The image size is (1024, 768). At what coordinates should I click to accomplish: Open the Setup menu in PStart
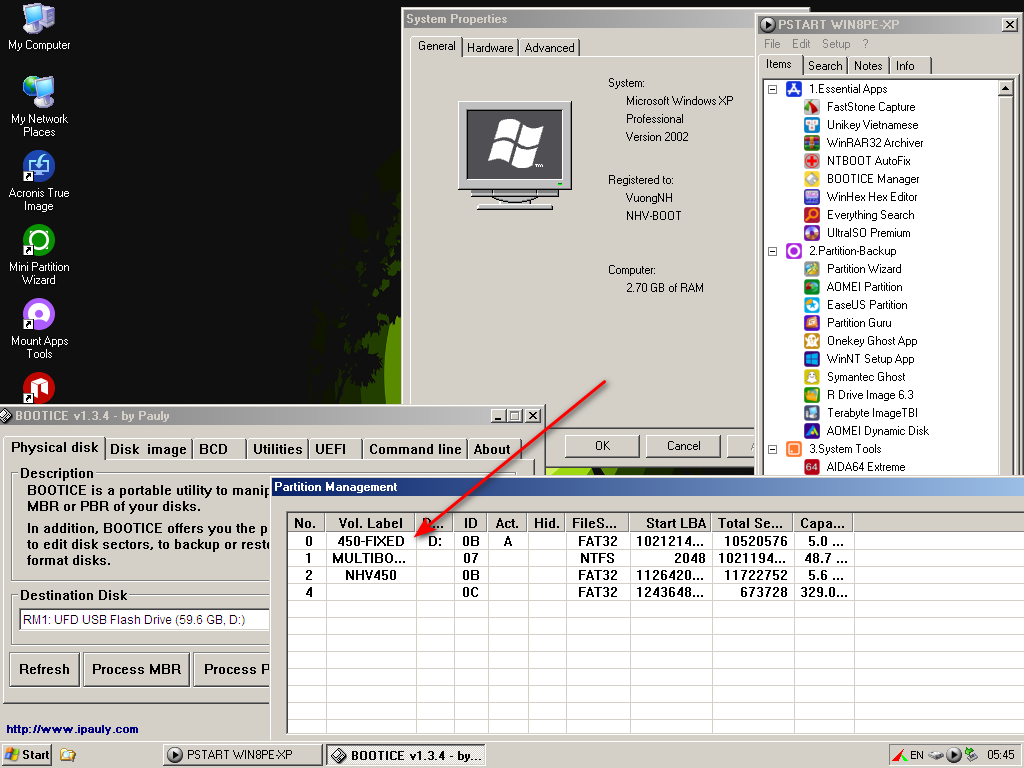[836, 44]
